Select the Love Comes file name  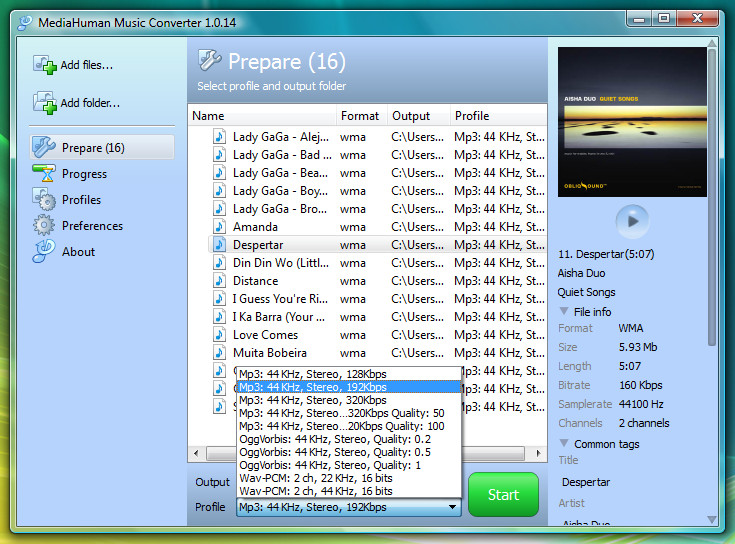265,335
